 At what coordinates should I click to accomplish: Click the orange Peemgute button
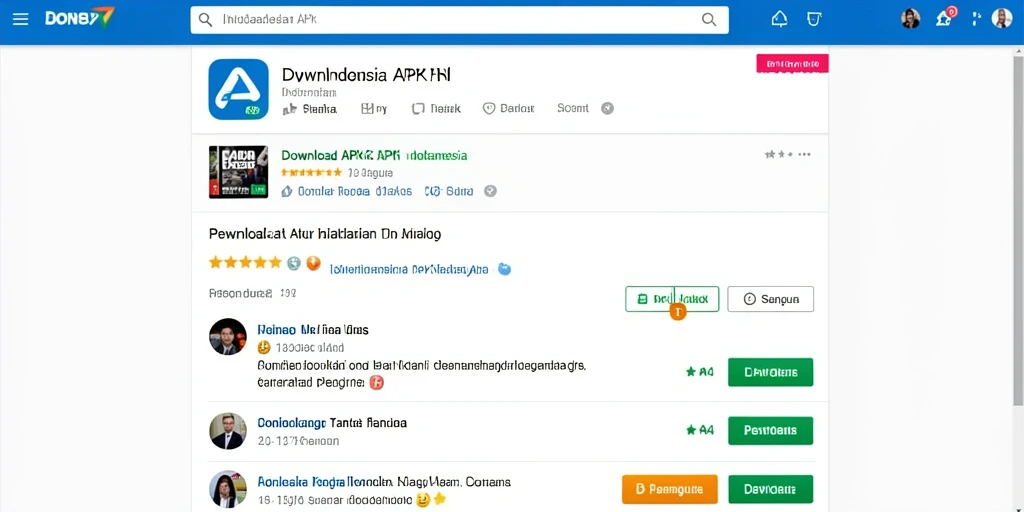pos(670,489)
